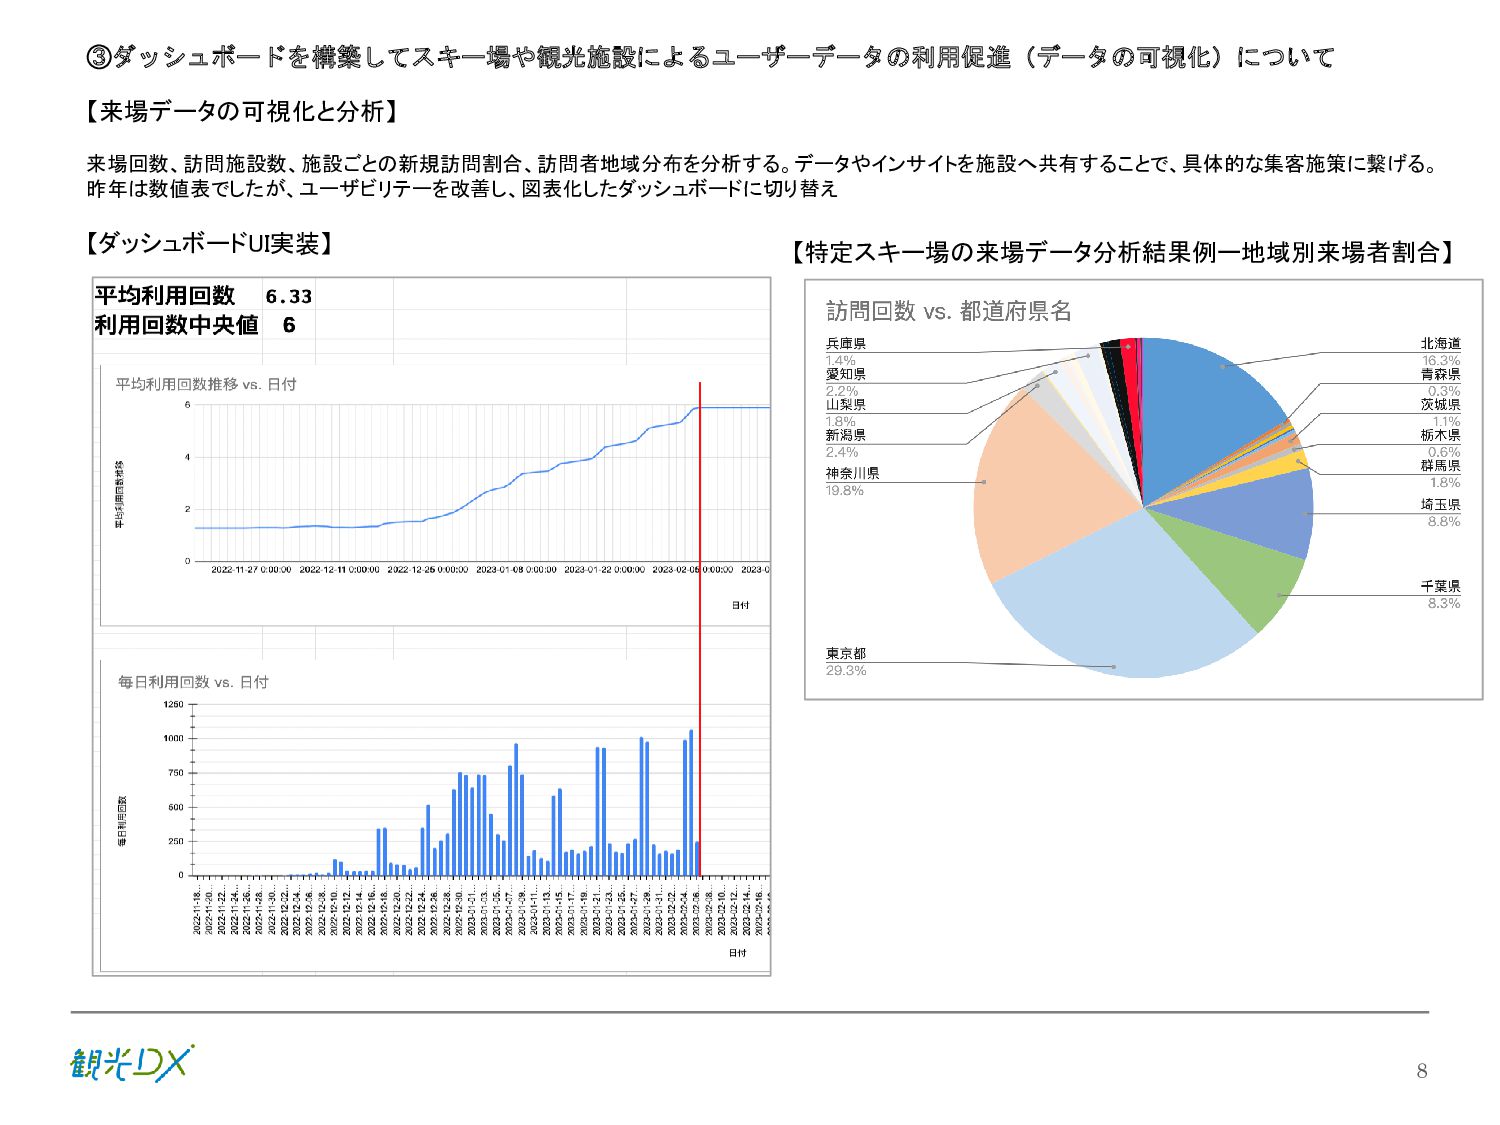Click the 利用回数中央値 value 6

click(x=289, y=325)
